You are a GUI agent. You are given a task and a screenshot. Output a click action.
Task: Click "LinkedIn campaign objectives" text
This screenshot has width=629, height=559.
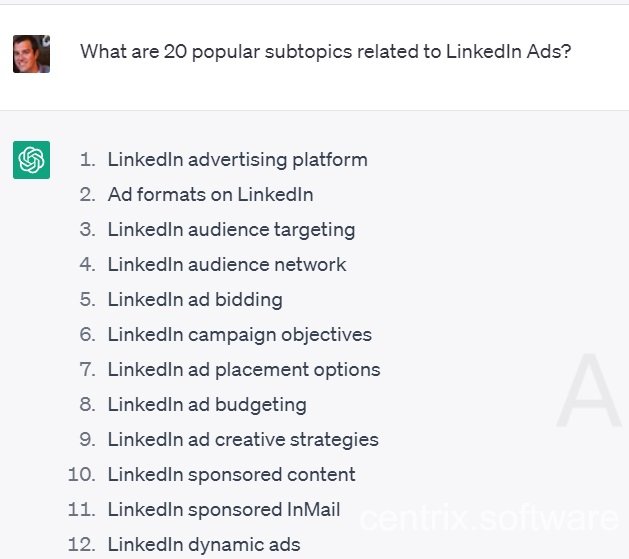(x=239, y=335)
